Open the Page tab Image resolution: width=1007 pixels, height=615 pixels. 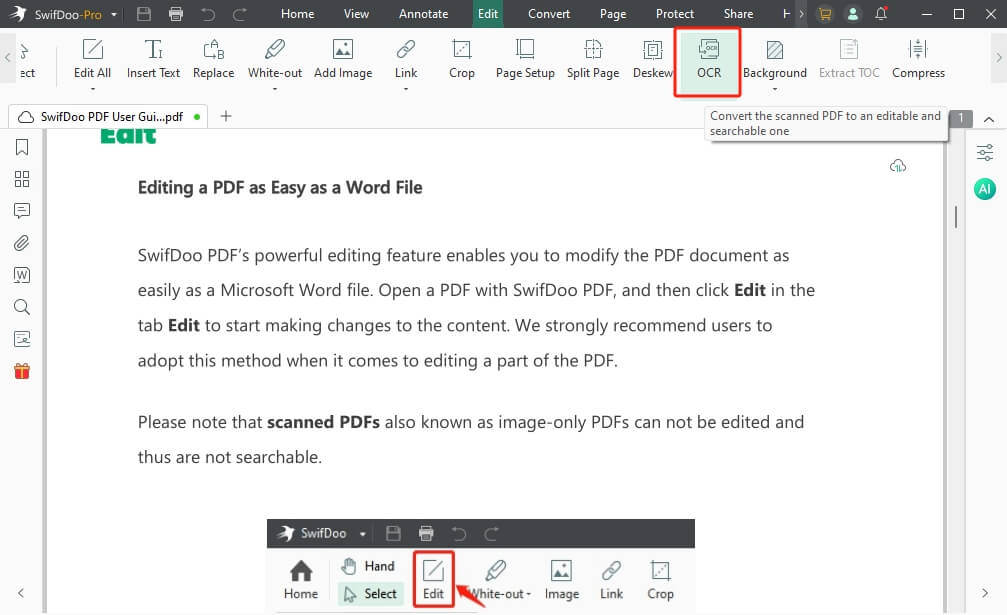(613, 13)
